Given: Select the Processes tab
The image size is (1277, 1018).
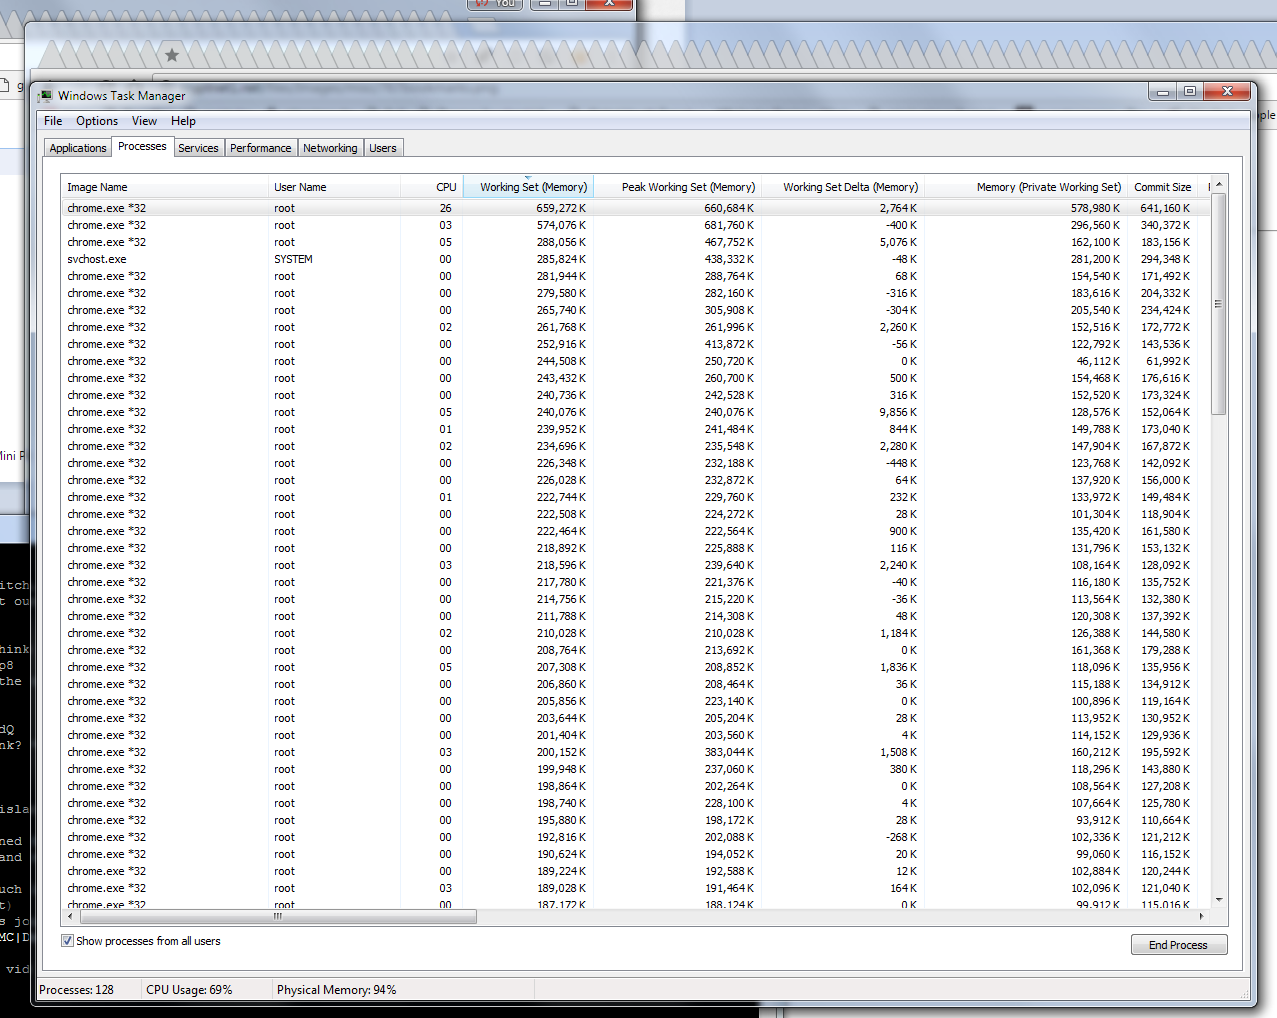Looking at the screenshot, I should tap(142, 146).
